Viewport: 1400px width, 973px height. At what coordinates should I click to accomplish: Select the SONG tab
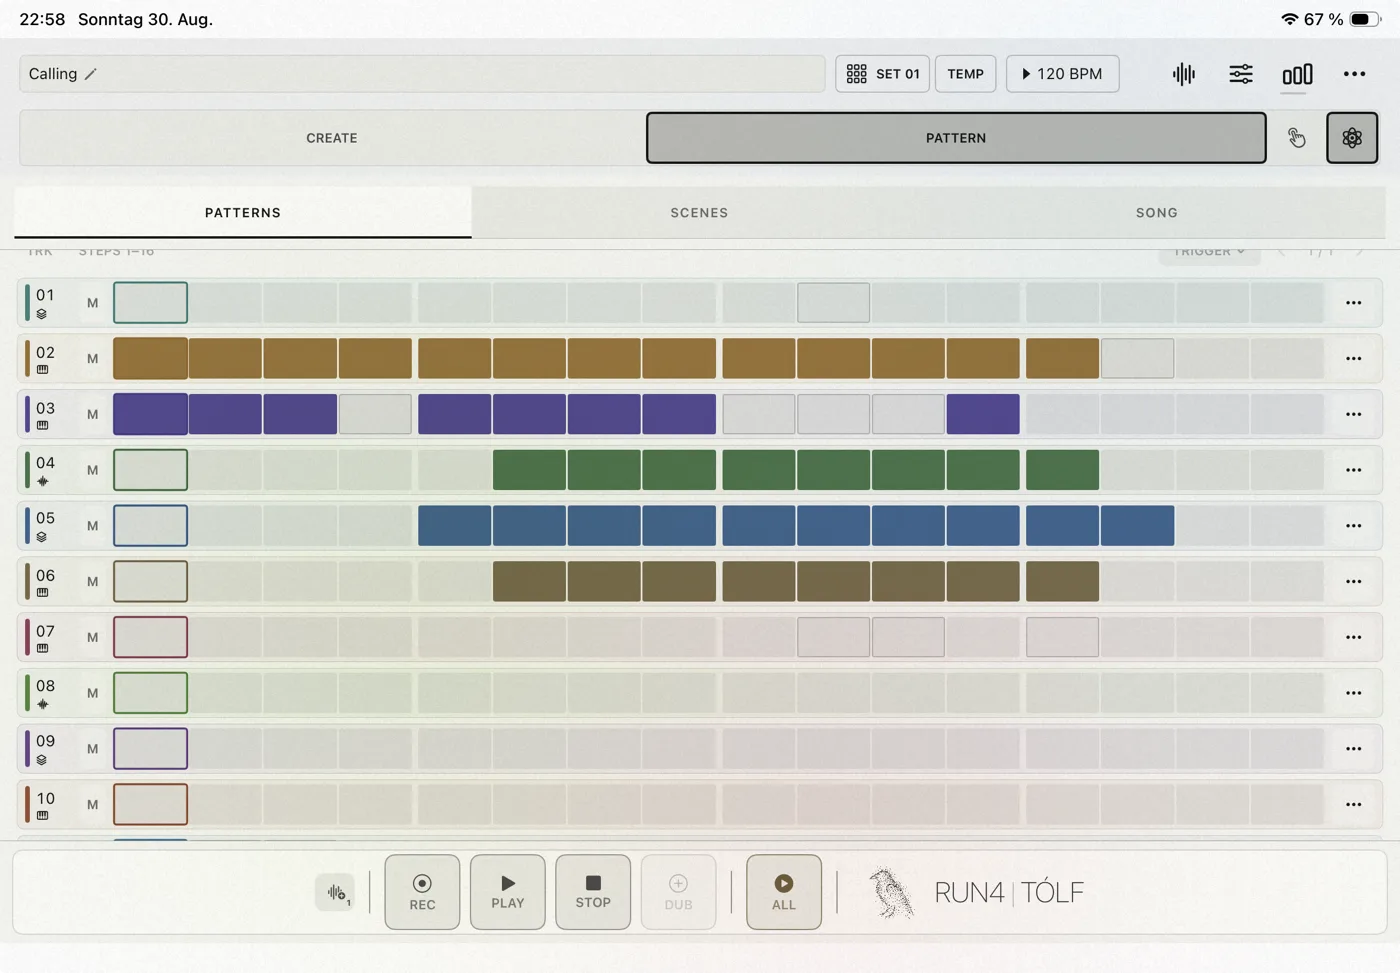pyautogui.click(x=1157, y=212)
